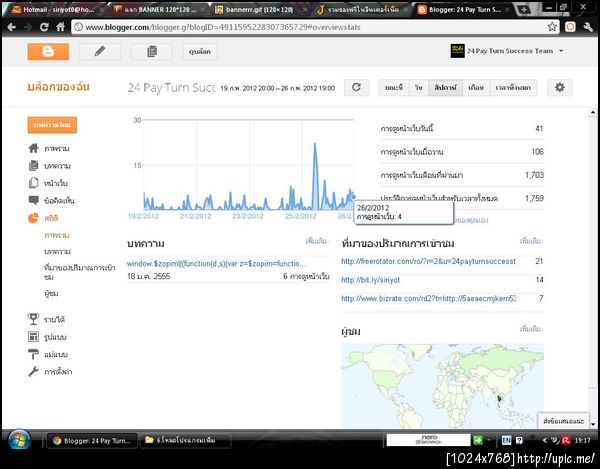Select the Day time range tab
This screenshot has height=469, width=600.
[419, 88]
